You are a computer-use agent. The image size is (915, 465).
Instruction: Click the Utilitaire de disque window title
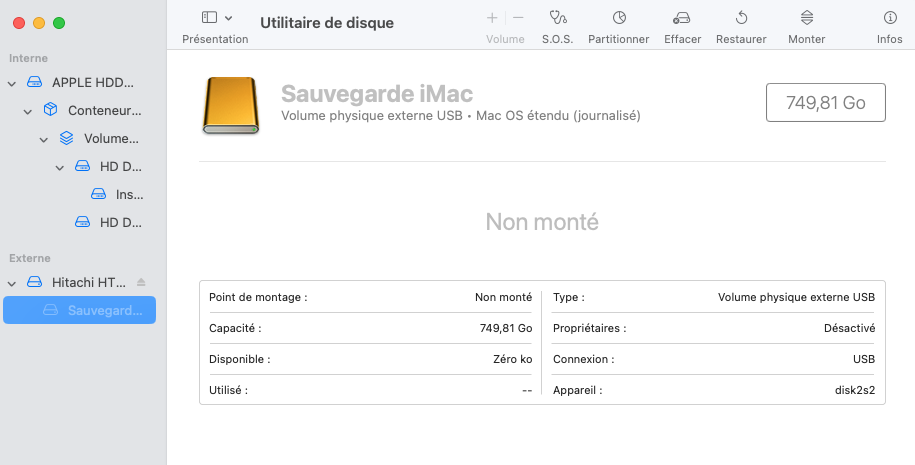(x=327, y=23)
